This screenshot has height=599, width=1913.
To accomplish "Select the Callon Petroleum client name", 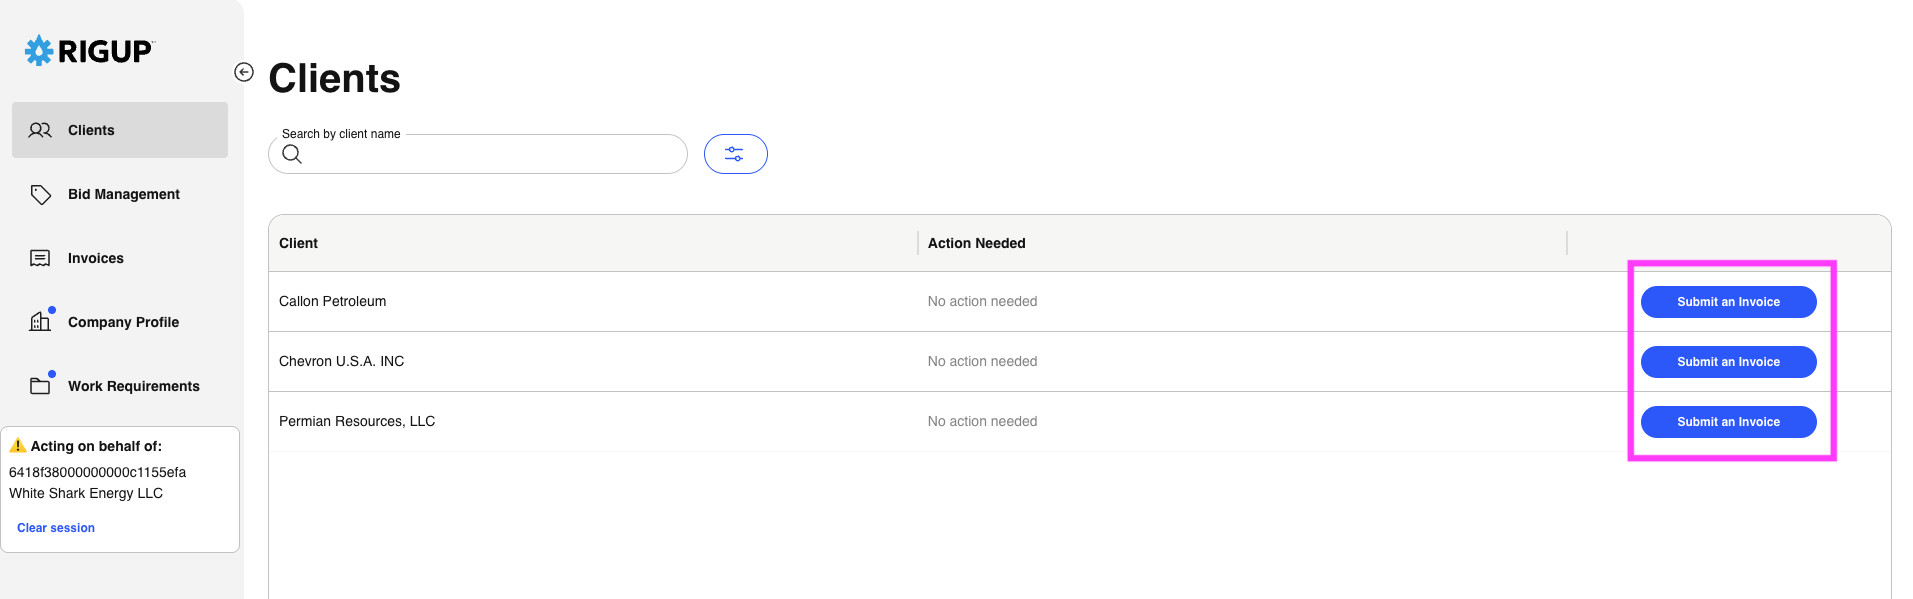I will [332, 301].
